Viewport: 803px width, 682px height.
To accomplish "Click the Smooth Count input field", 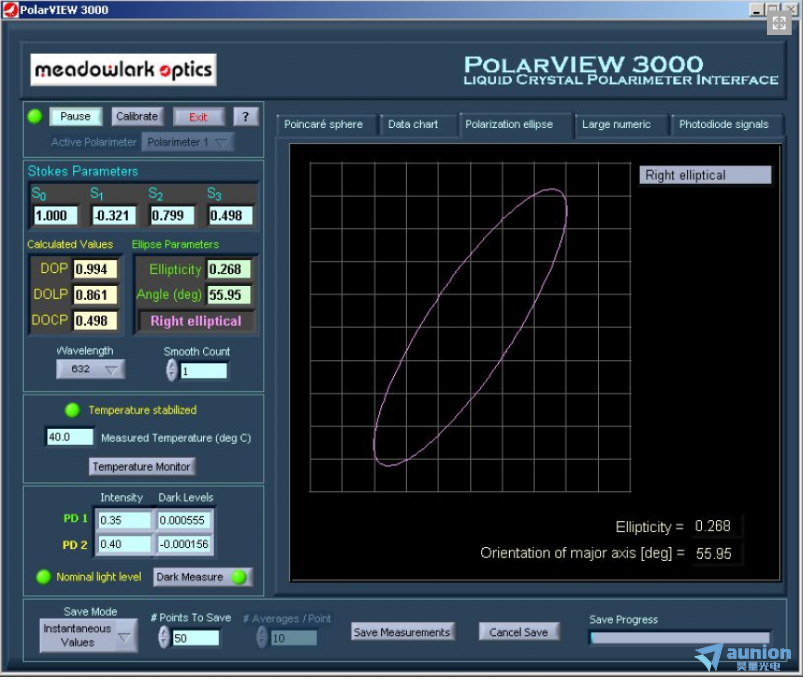I will (204, 372).
